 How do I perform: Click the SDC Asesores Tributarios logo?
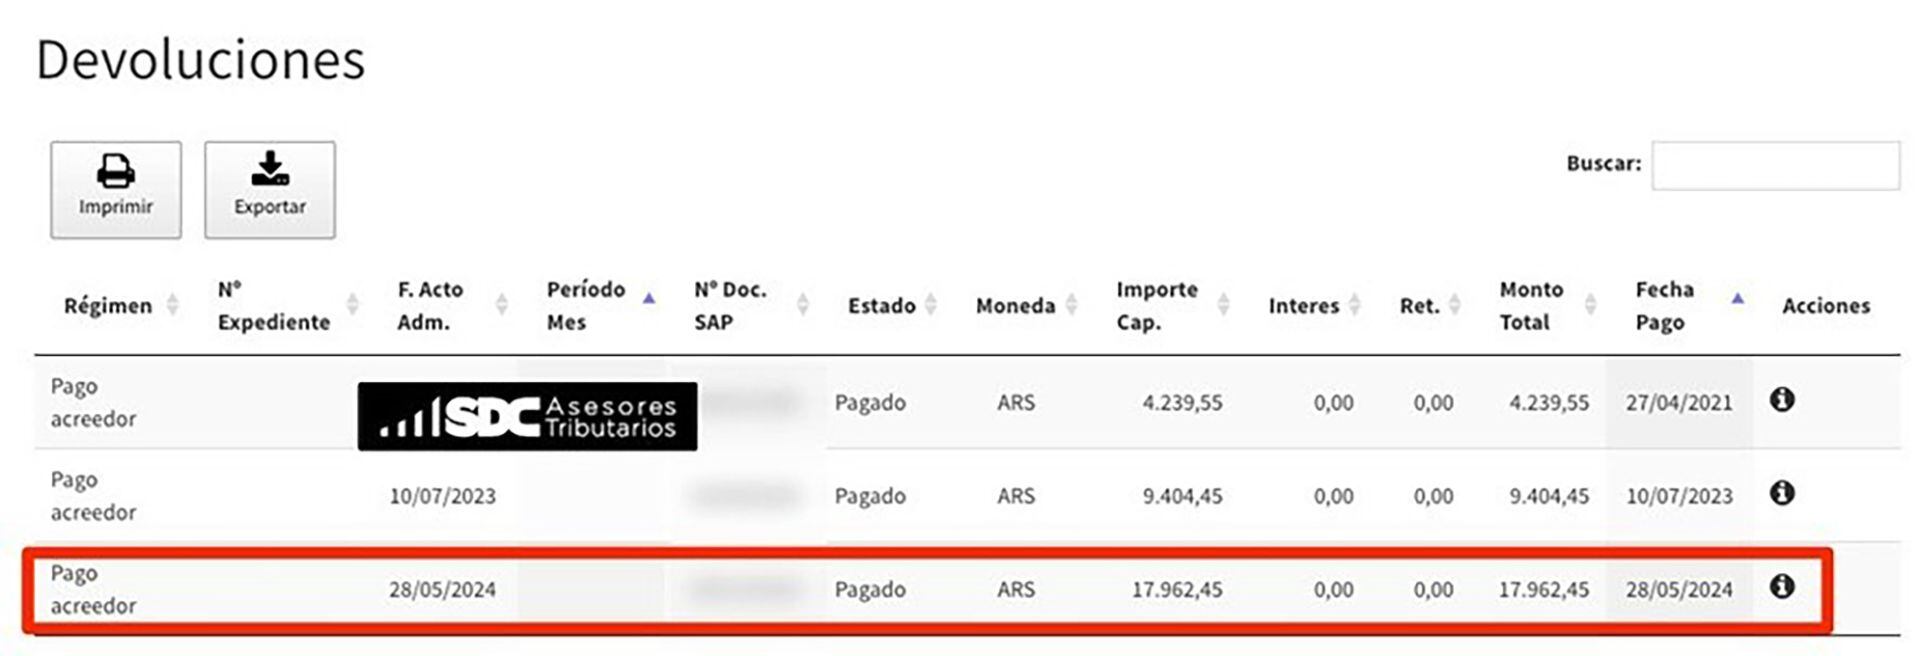click(x=527, y=416)
